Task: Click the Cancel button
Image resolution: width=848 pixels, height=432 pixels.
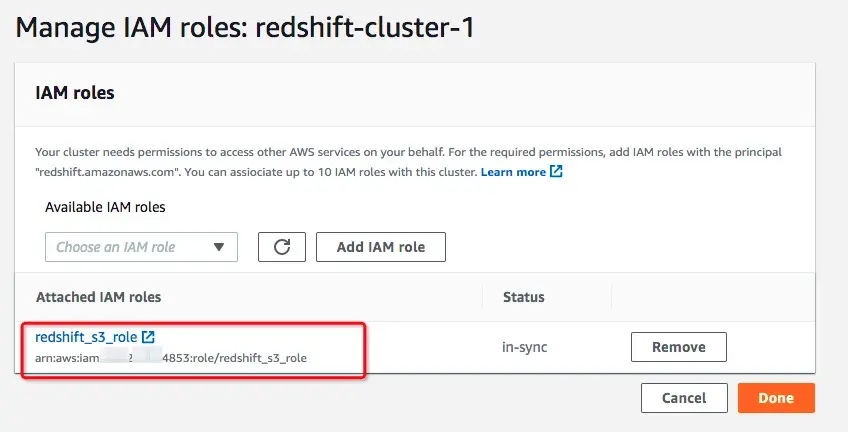Action: (683, 398)
